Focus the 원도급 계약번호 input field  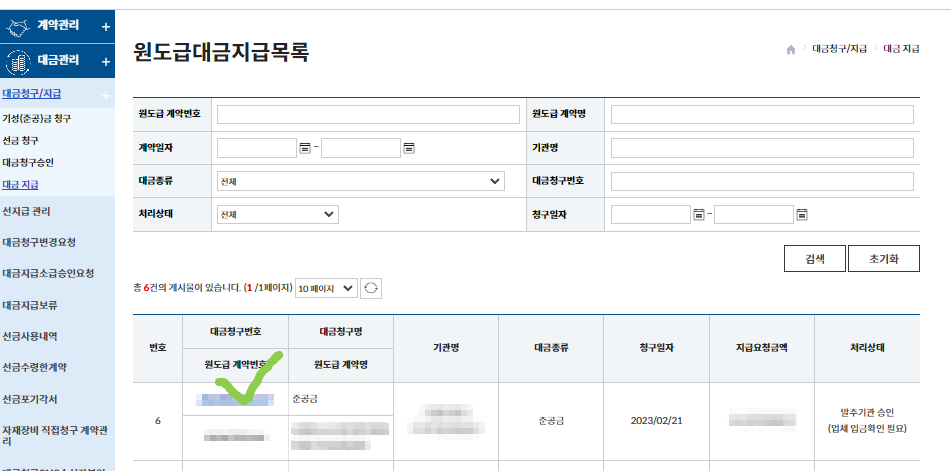[368, 115]
